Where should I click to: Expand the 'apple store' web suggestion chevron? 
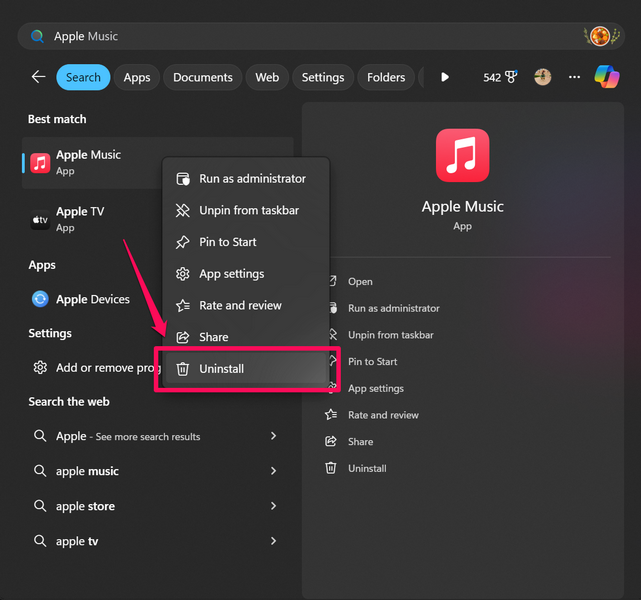(x=274, y=506)
